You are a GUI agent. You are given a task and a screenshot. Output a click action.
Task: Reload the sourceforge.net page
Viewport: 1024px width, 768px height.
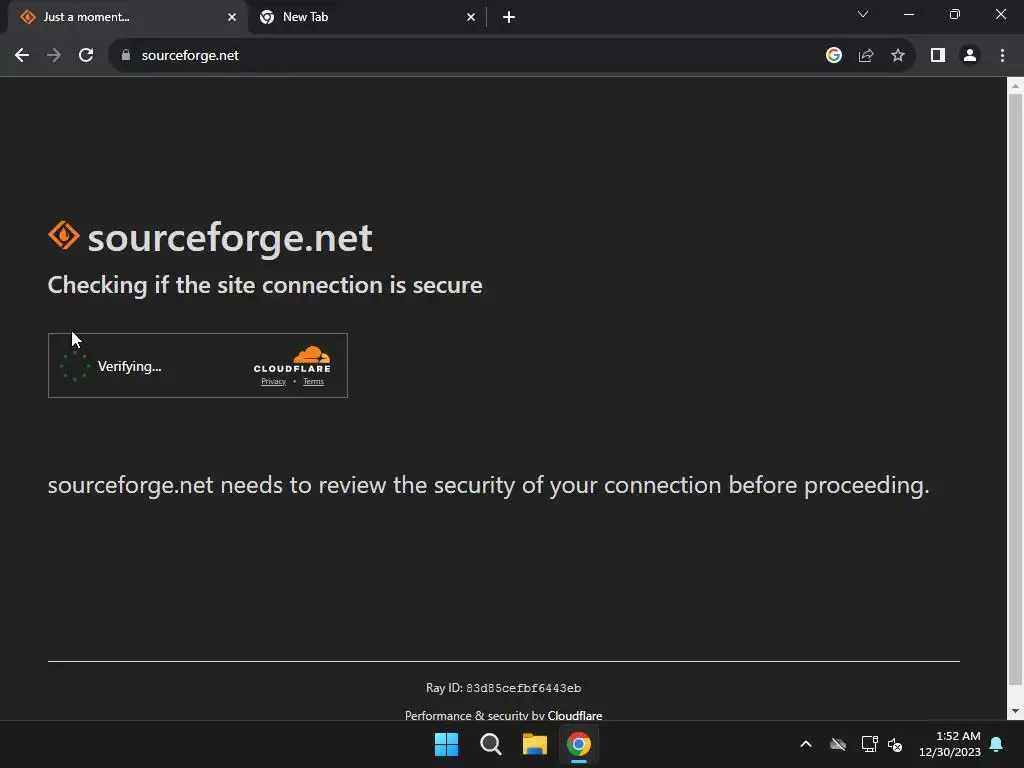(86, 56)
